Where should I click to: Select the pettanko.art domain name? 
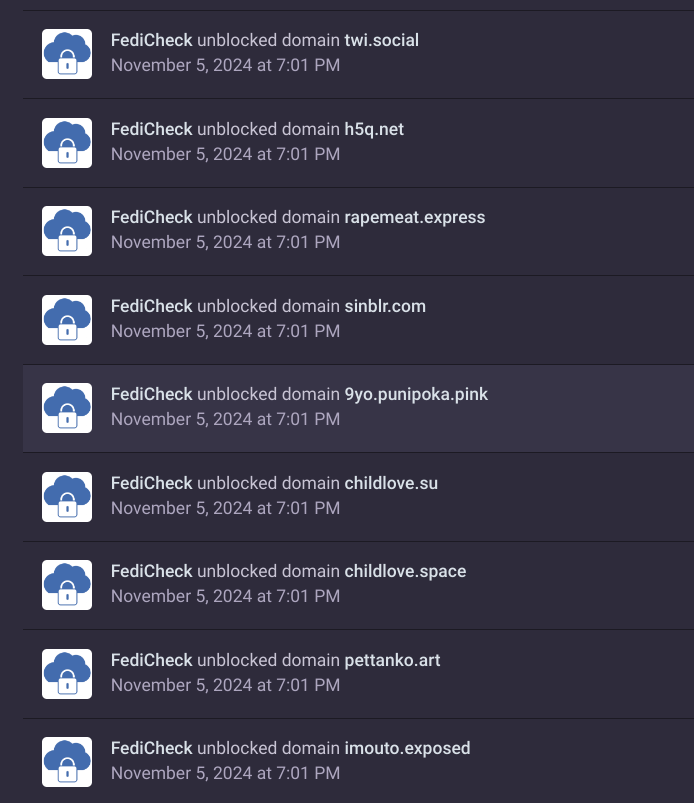(x=392, y=660)
